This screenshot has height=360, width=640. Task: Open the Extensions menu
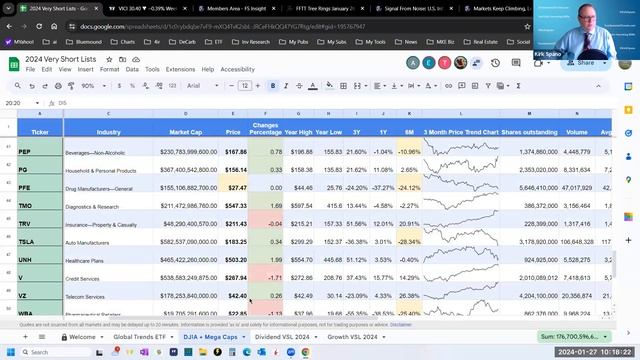click(x=180, y=69)
